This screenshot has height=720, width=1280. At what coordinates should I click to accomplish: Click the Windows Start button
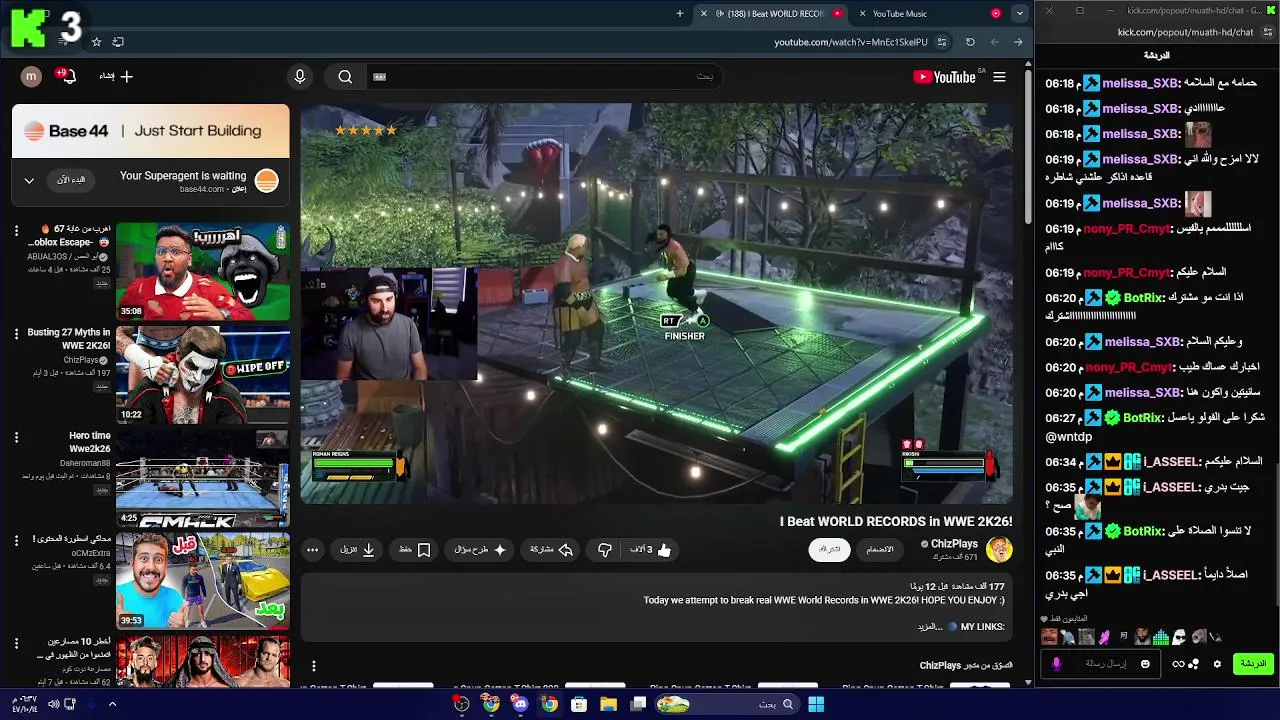pos(816,704)
